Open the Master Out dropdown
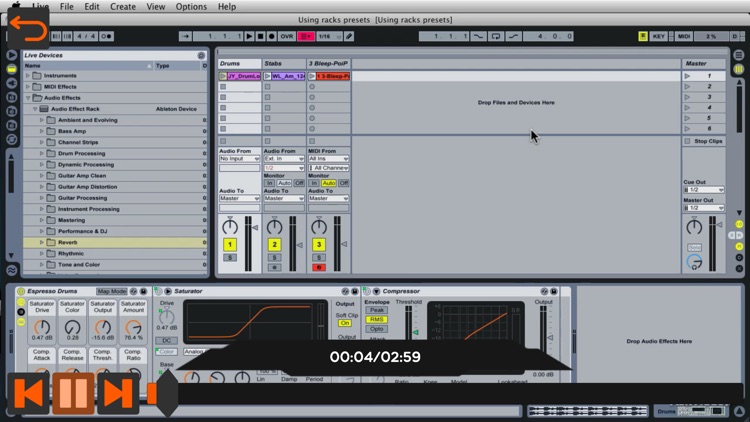This screenshot has height=422, width=750. click(x=704, y=208)
